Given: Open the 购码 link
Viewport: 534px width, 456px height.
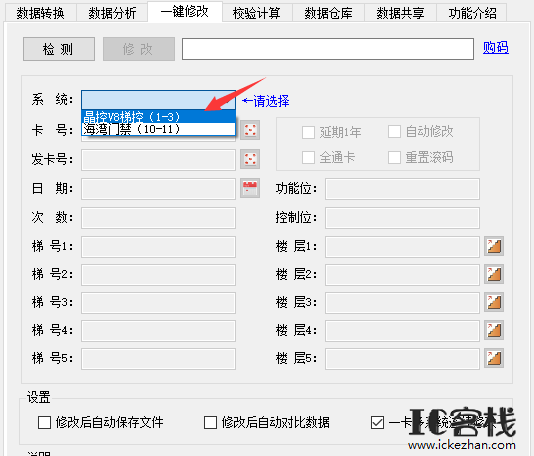Looking at the screenshot, I should [x=496, y=48].
